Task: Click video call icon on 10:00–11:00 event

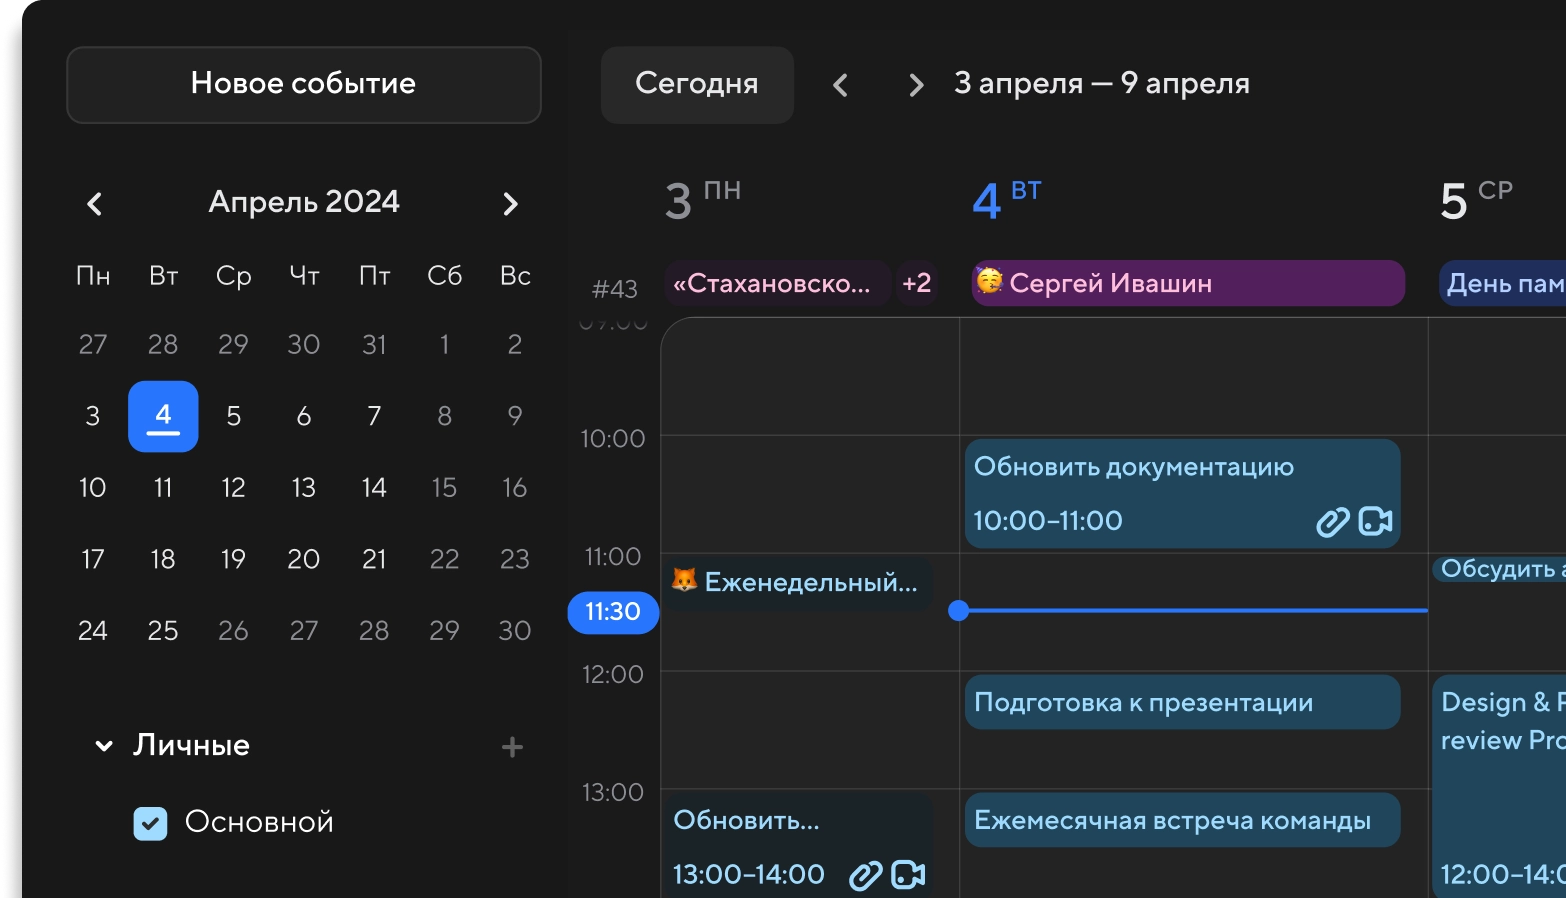Action: tap(1376, 521)
